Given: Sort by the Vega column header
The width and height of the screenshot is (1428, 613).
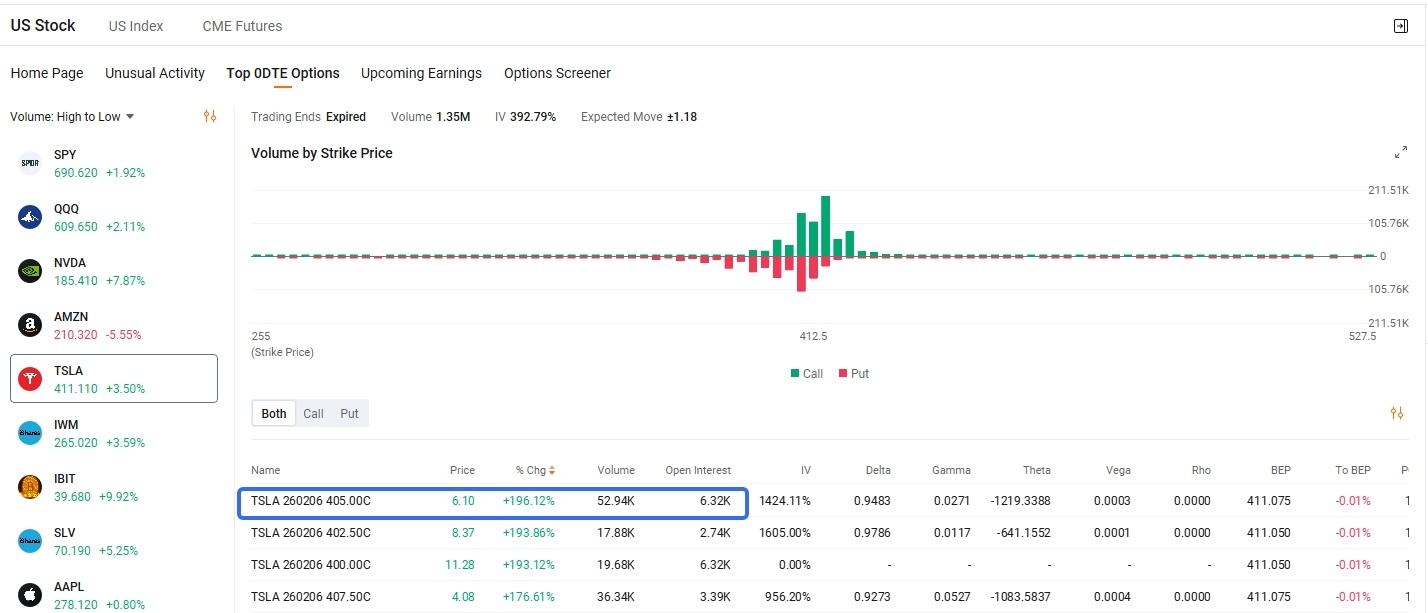Looking at the screenshot, I should point(1118,470).
